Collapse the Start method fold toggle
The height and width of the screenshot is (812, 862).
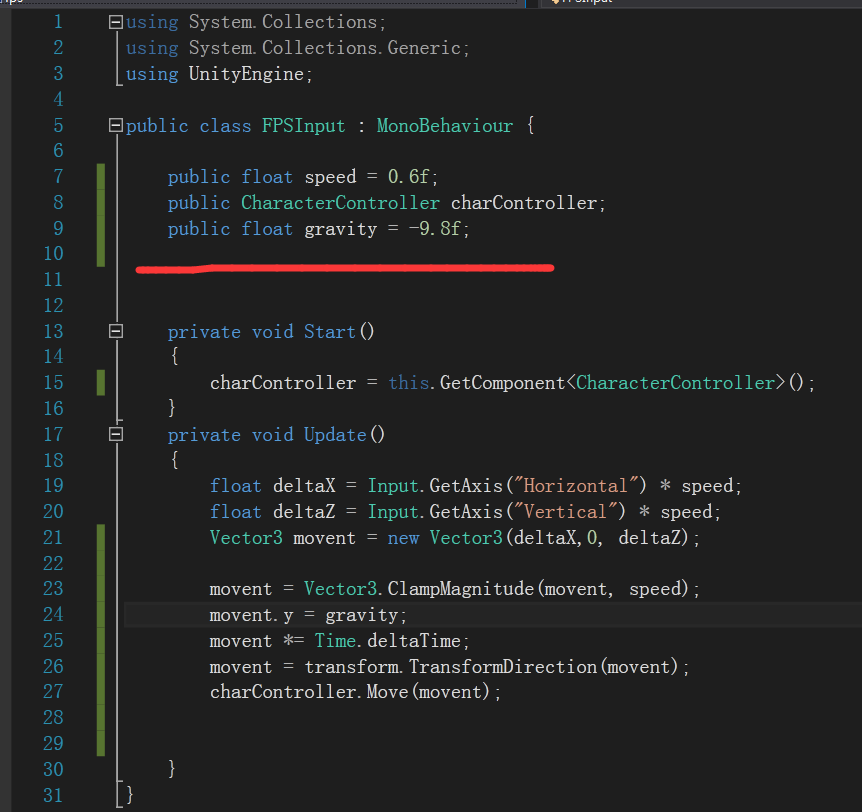115,332
